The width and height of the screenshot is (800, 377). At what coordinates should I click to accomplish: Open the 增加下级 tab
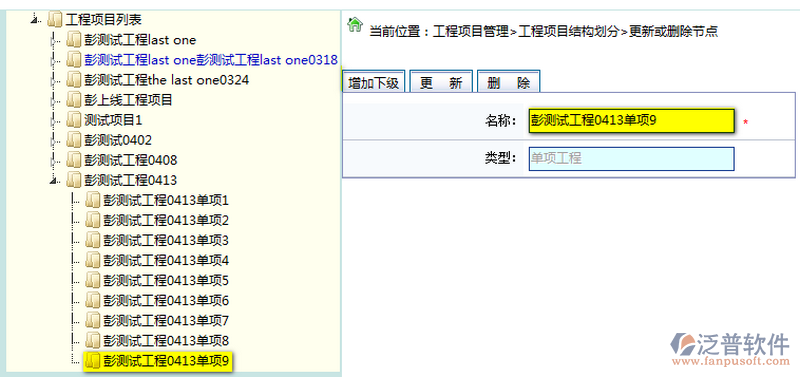point(373,83)
